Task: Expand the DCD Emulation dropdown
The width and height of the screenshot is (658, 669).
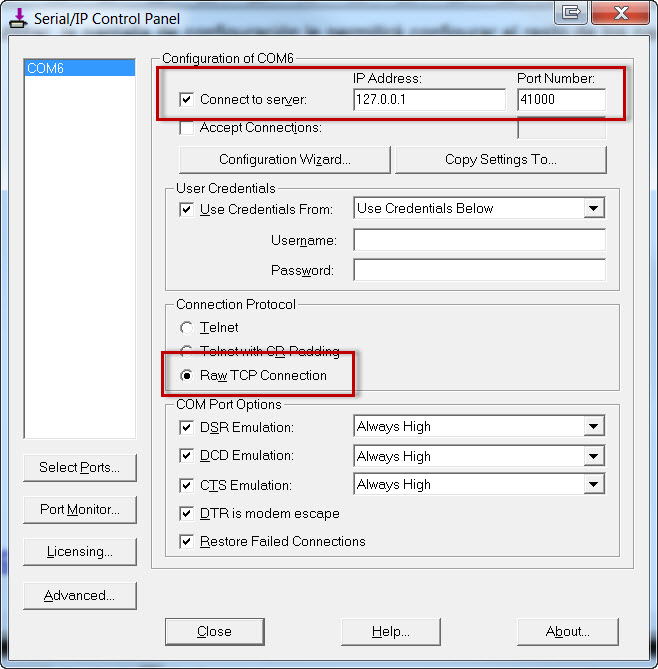Action: 594,456
